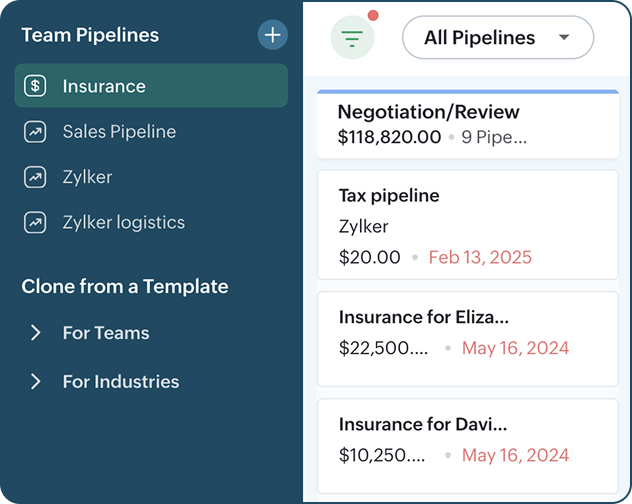Viewport: 632px width, 504px height.
Task: Click the chart icon beside Zylker
Action: (x=36, y=177)
